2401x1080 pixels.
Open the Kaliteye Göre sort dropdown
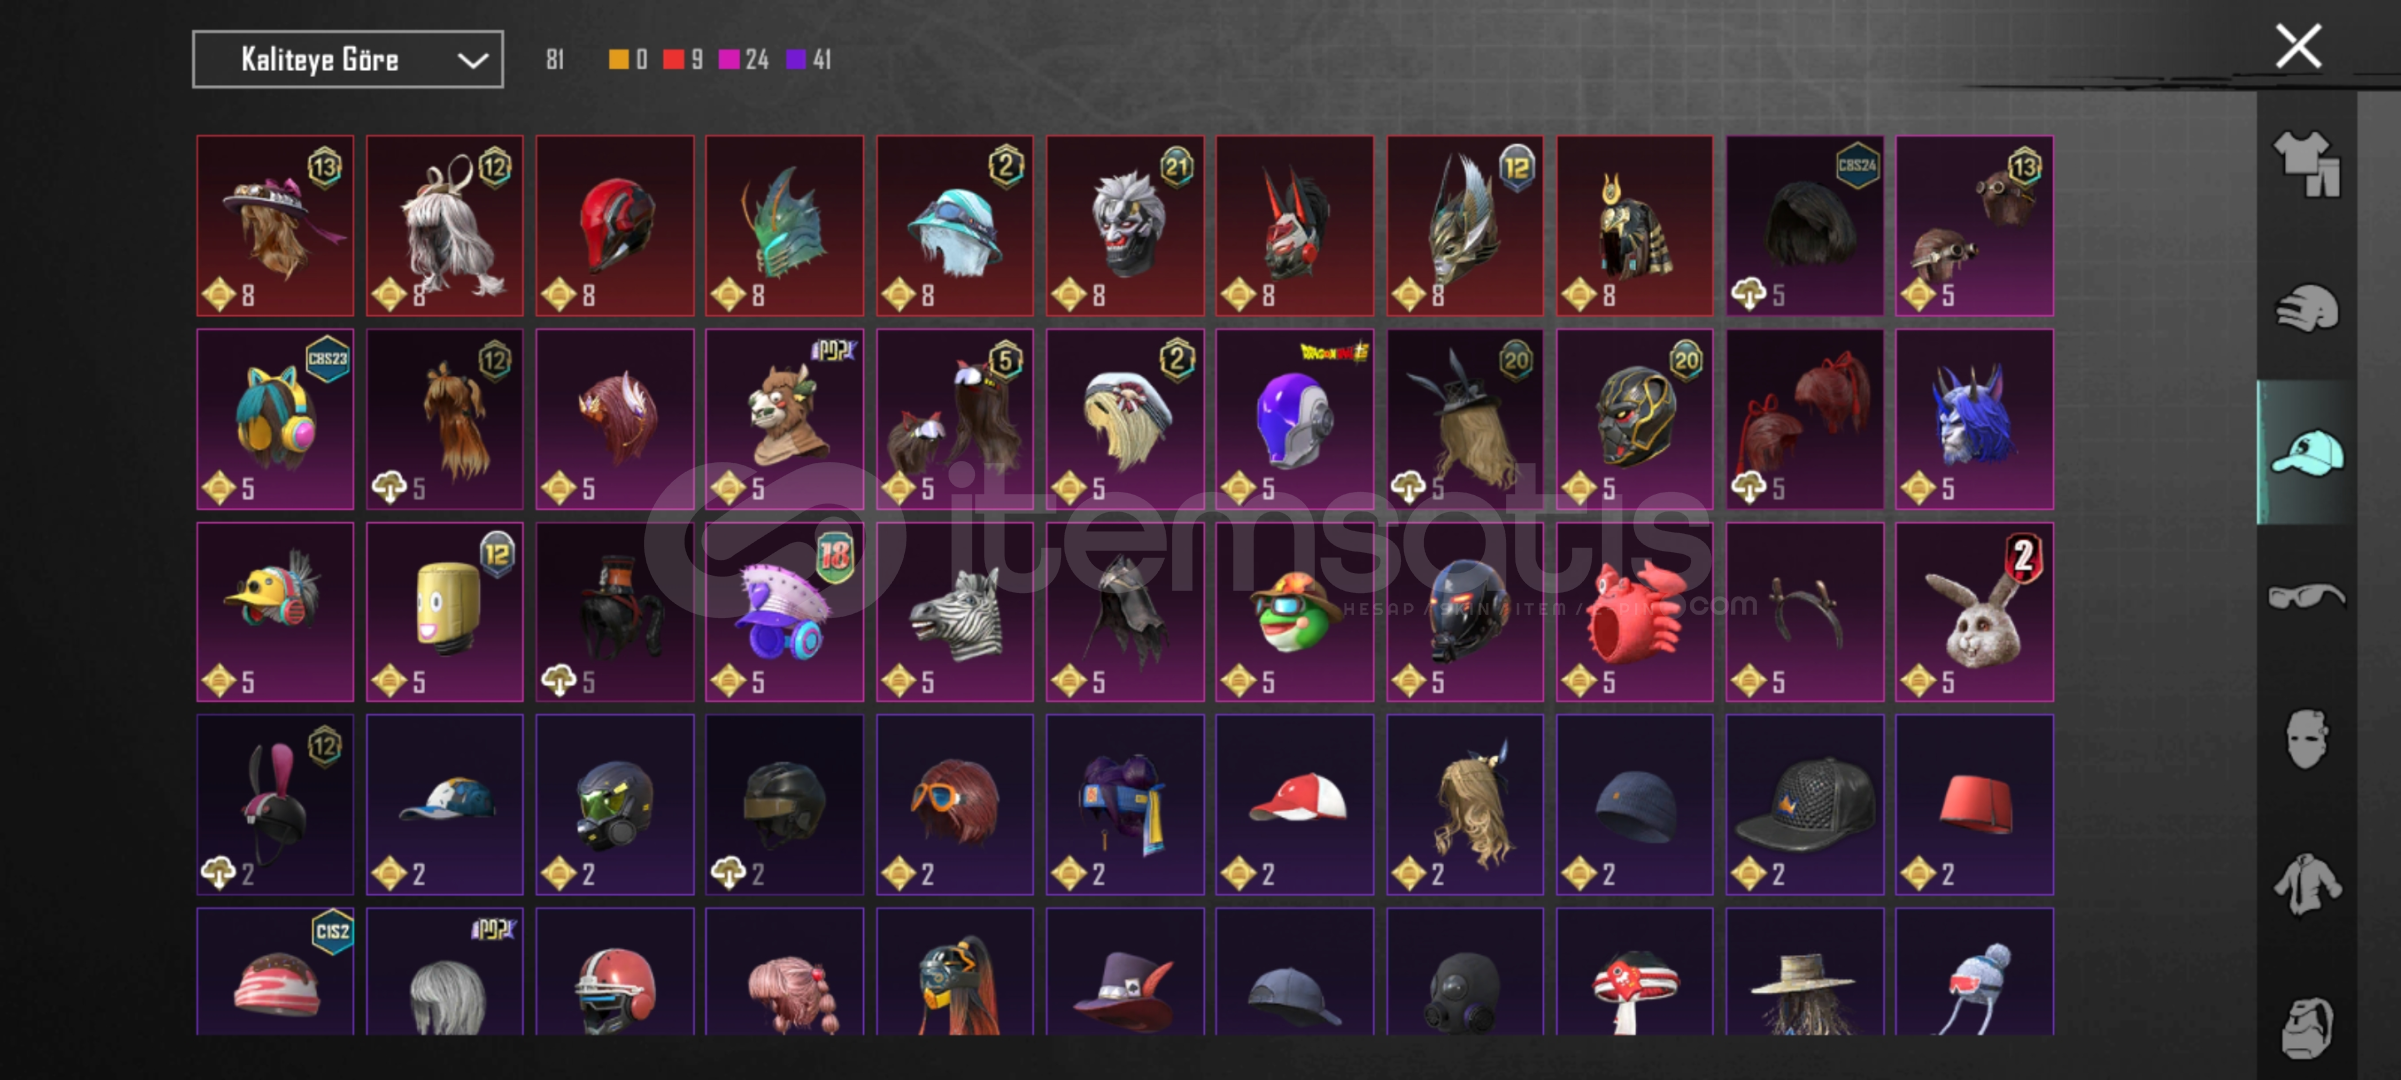[348, 60]
